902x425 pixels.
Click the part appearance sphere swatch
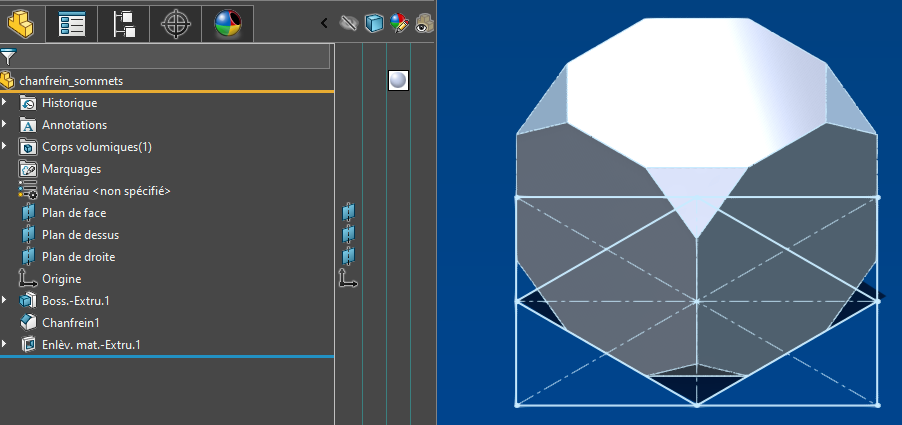[x=398, y=81]
